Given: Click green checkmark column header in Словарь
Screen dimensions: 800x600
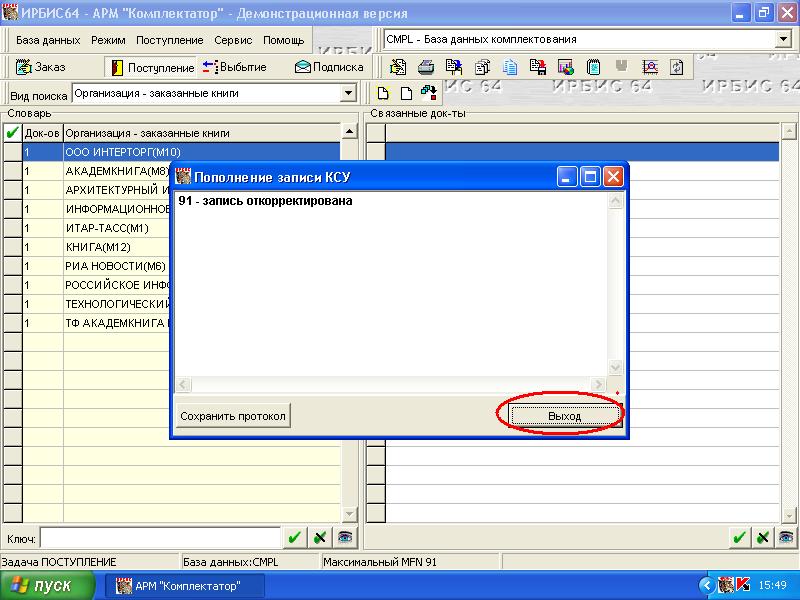Looking at the screenshot, I should [x=12, y=132].
